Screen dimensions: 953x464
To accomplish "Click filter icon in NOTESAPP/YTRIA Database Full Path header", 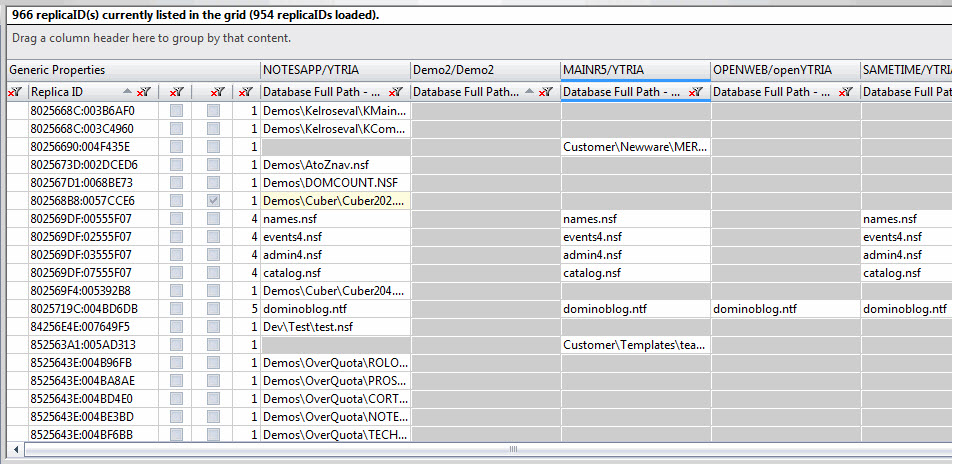I will tap(395, 92).
